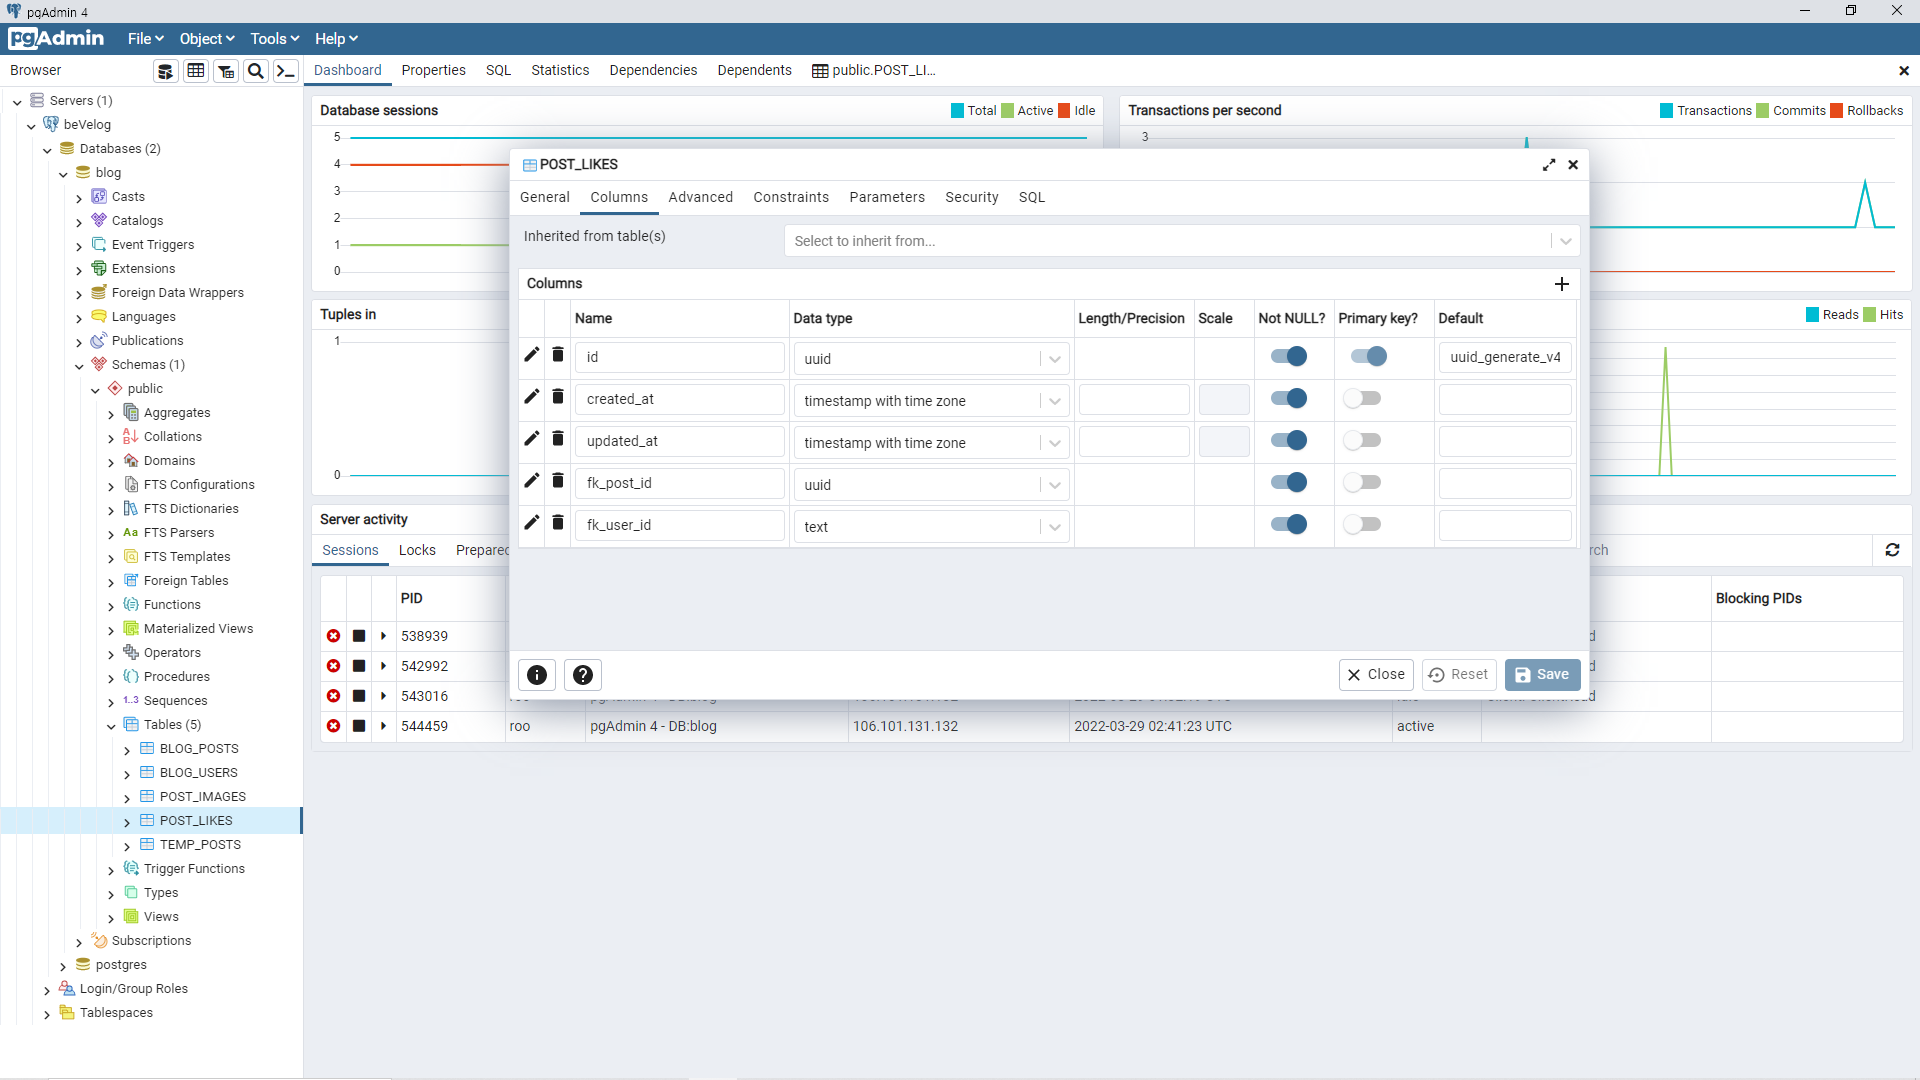Toggle Primary key for updated_at column
1920x1080 pixels.
pos(1362,440)
